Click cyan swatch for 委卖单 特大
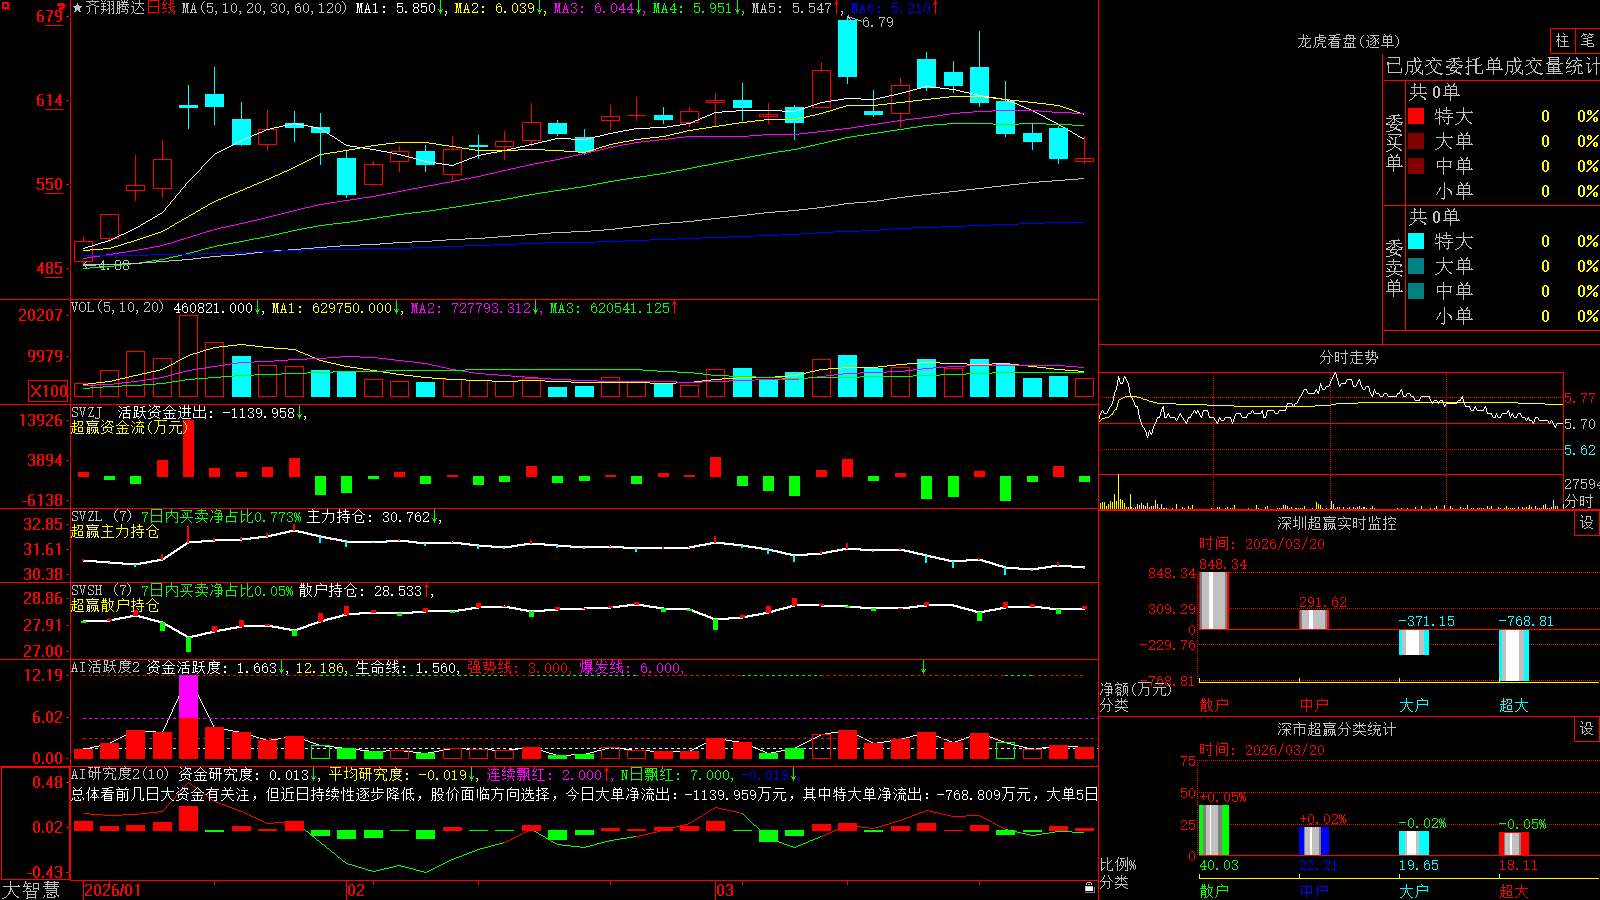This screenshot has width=1600, height=900. point(1416,241)
